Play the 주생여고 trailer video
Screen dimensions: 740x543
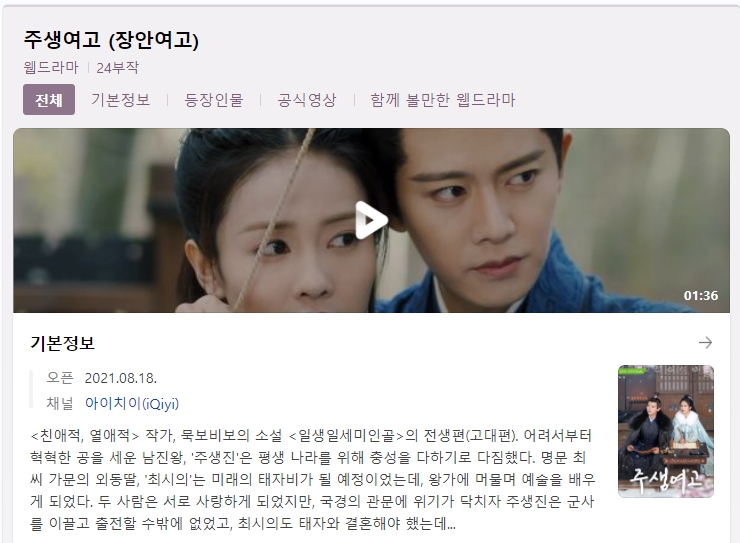pos(371,220)
